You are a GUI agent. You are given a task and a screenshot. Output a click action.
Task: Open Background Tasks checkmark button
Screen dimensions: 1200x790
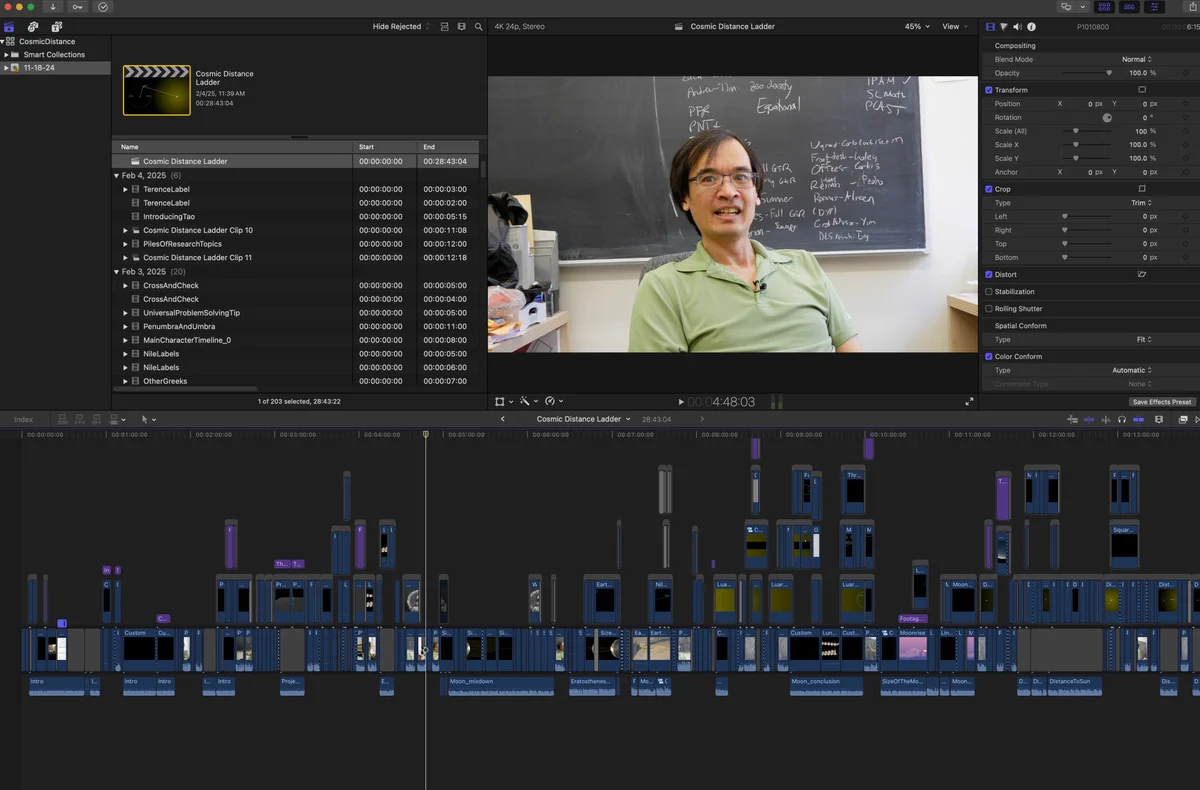click(x=104, y=7)
